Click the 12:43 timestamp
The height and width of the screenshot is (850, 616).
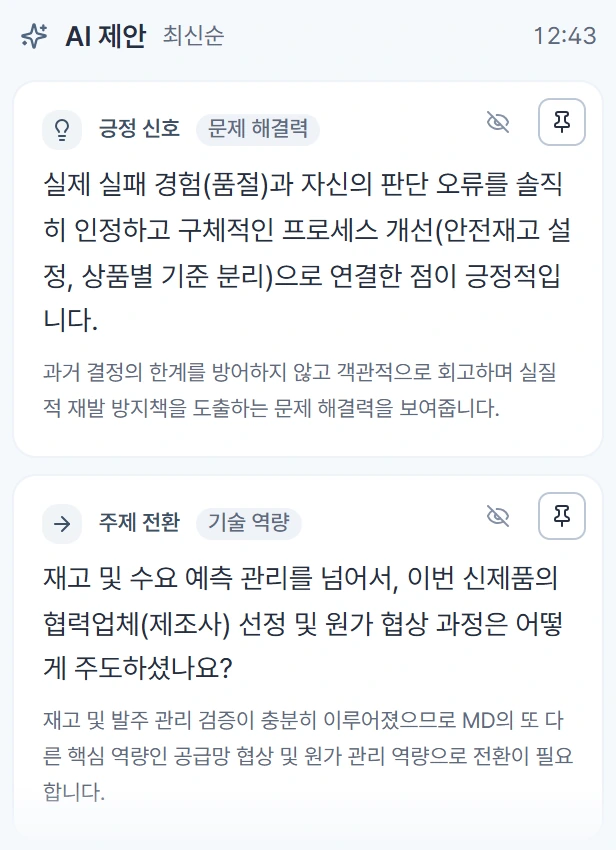pos(564,36)
